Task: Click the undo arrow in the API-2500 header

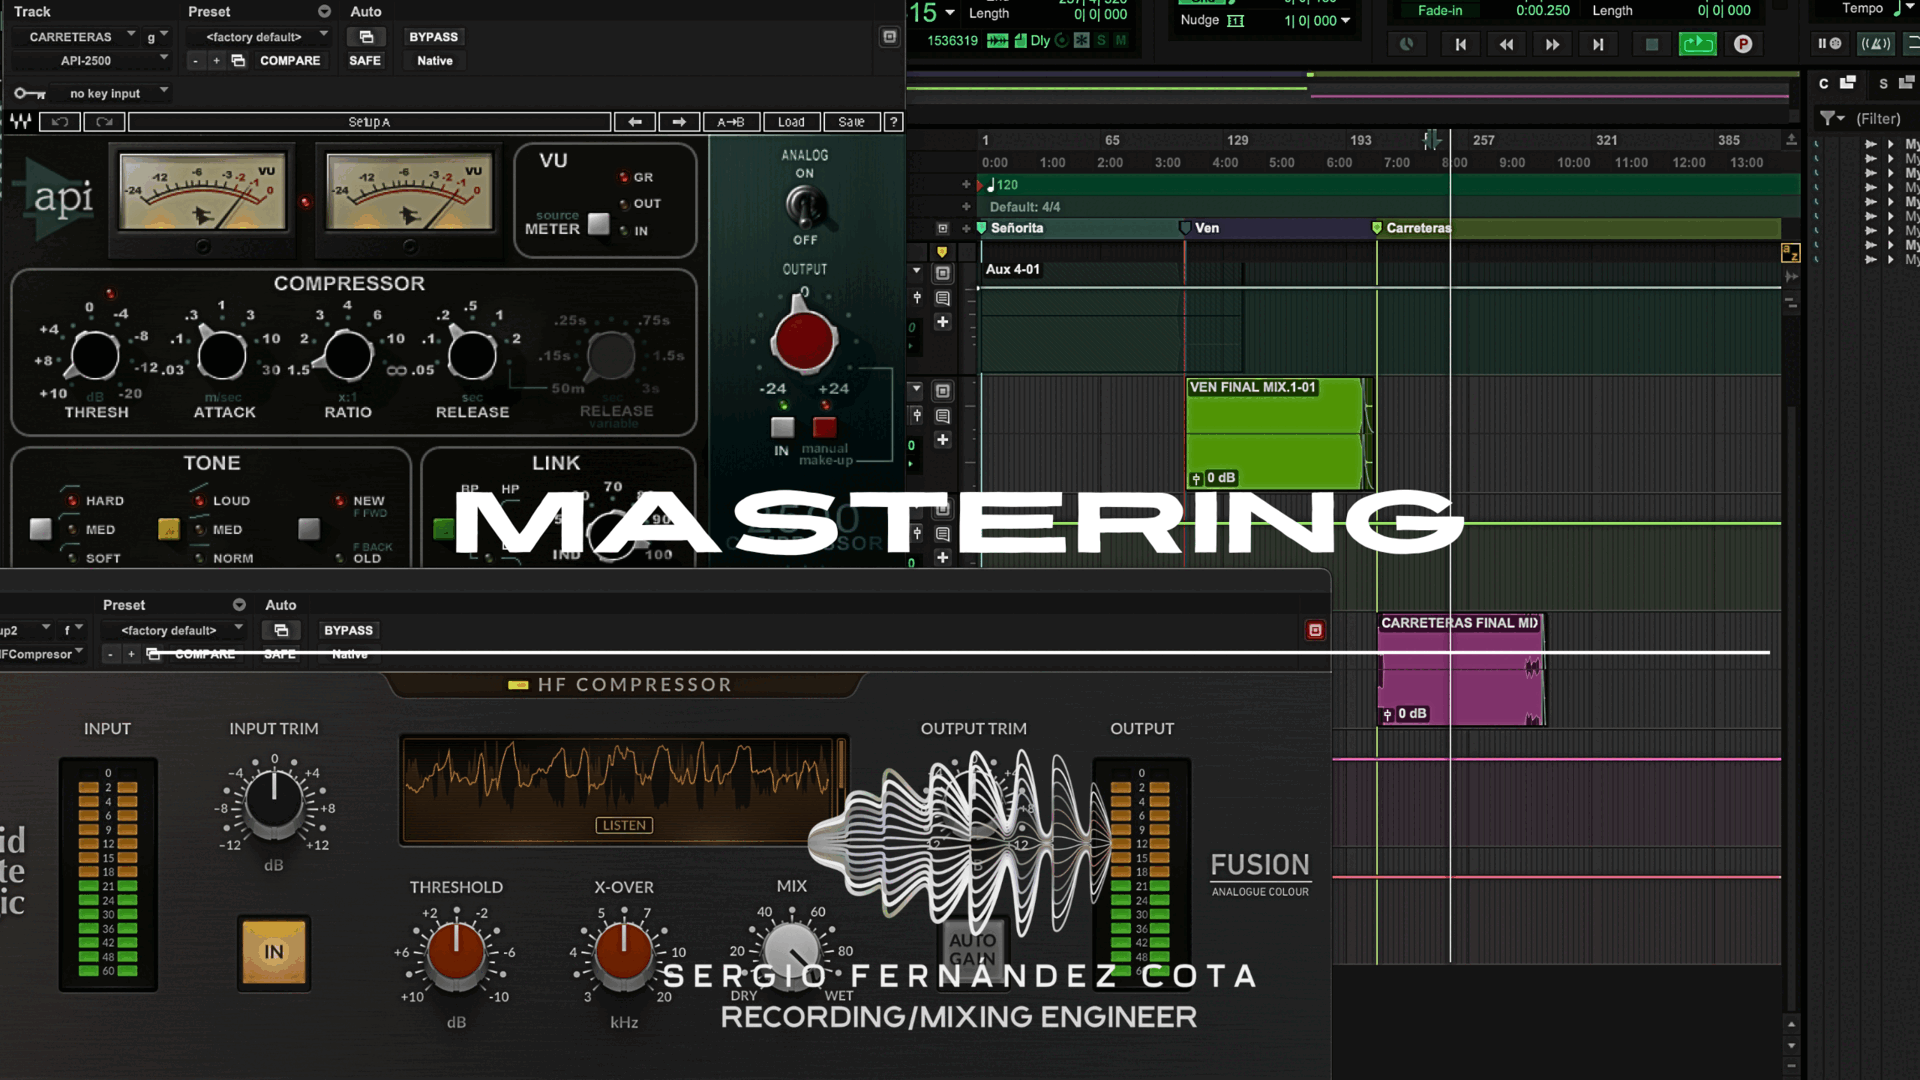Action: coord(59,121)
